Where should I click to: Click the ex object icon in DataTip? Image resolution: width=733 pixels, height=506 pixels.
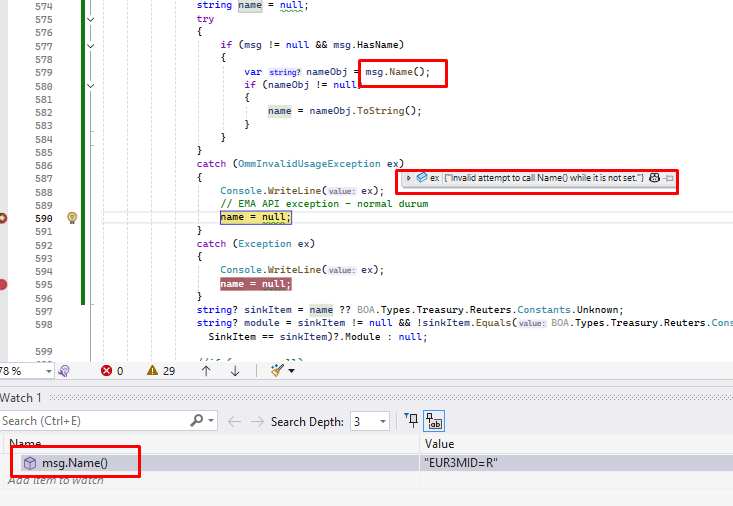[422, 178]
